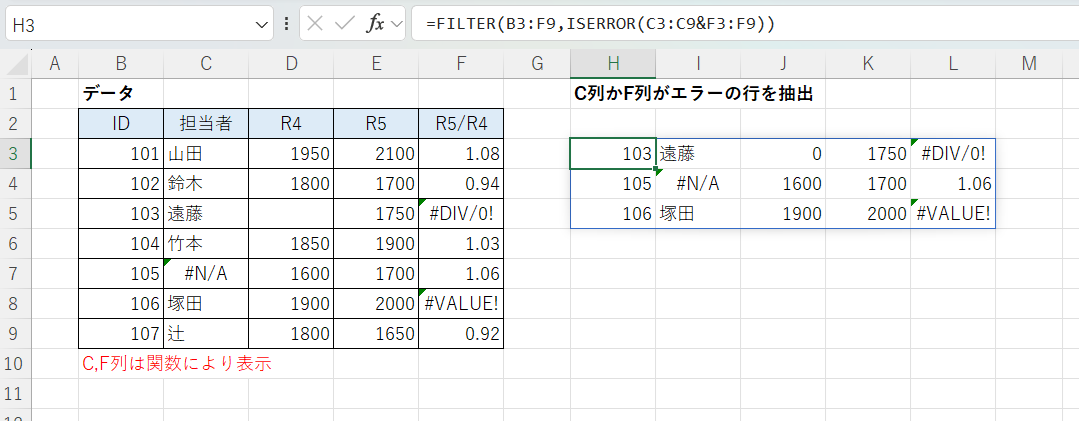Select column F header
Viewport: 1079px width, 421px height.
point(461,64)
